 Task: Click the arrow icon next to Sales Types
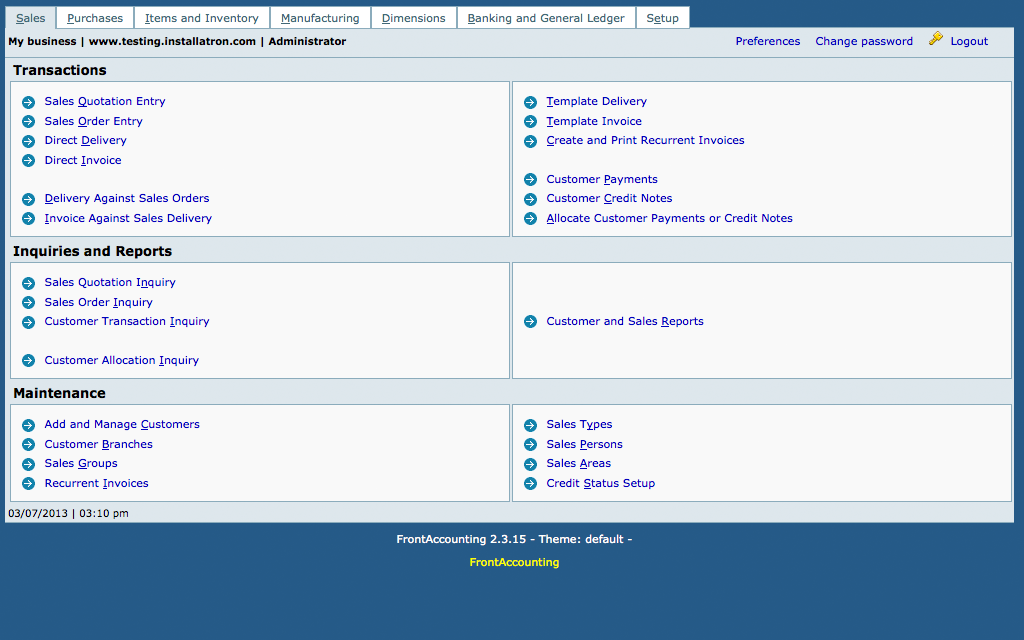(530, 425)
